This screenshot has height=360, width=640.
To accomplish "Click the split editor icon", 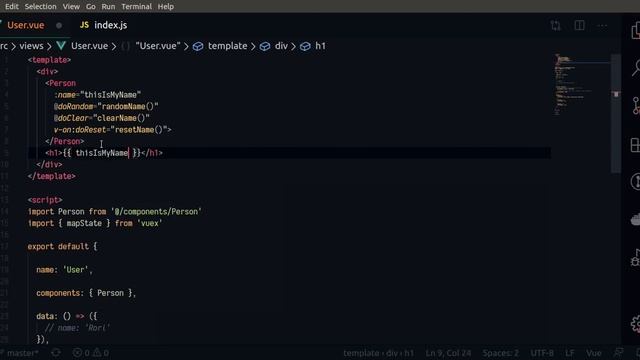I will click(579, 25).
